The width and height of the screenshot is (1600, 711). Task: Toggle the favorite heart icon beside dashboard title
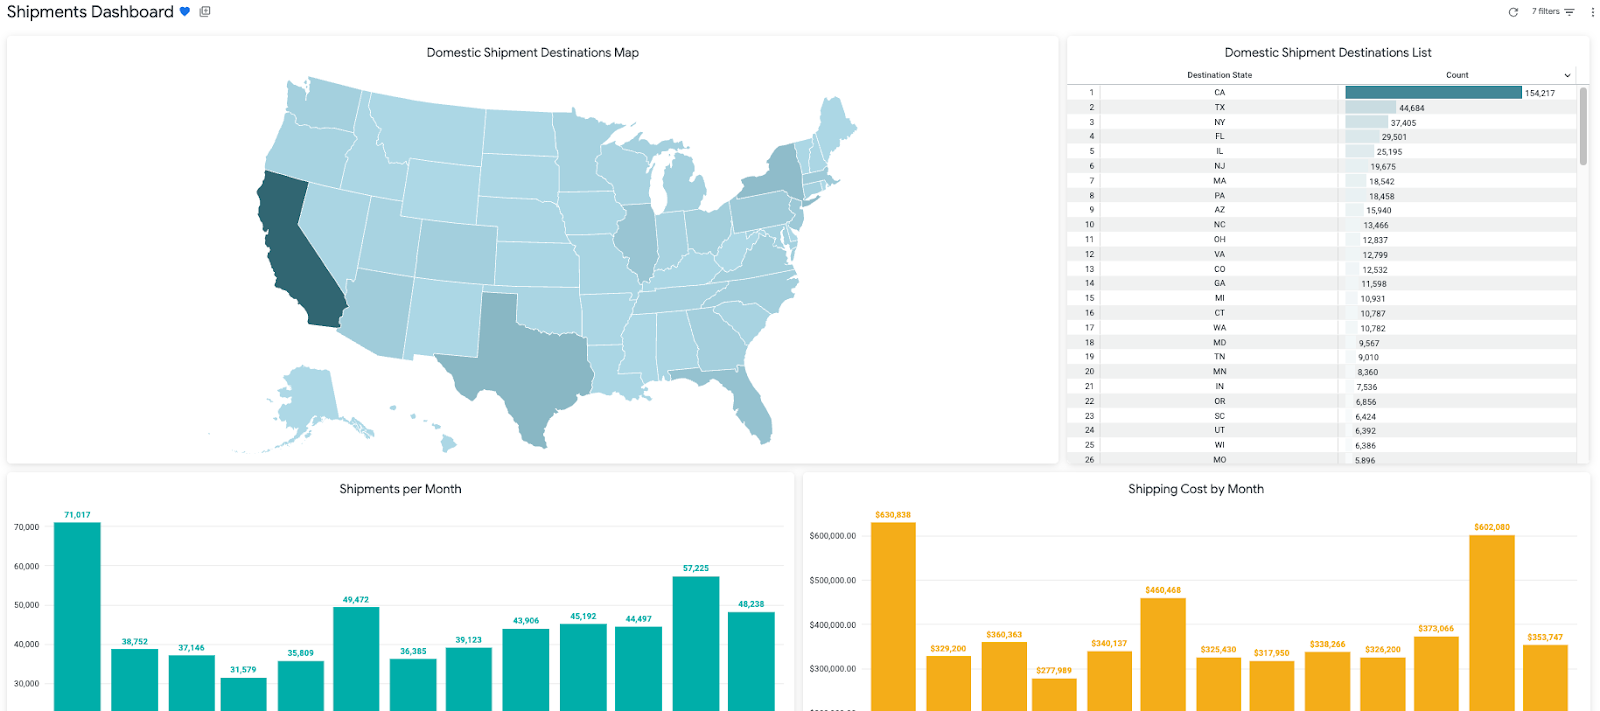(185, 12)
